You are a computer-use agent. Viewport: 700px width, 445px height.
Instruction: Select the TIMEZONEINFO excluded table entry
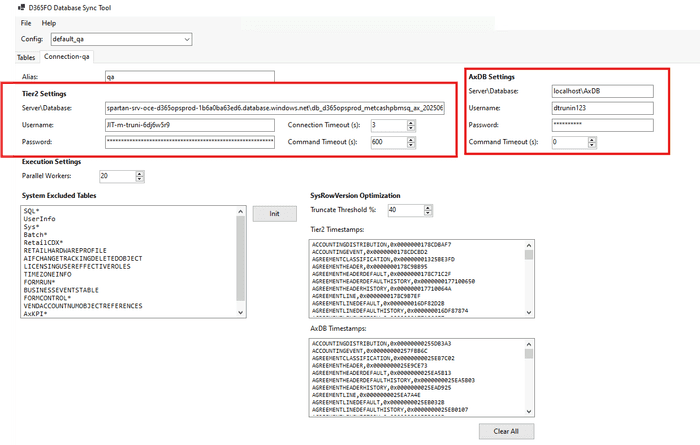(x=47, y=274)
